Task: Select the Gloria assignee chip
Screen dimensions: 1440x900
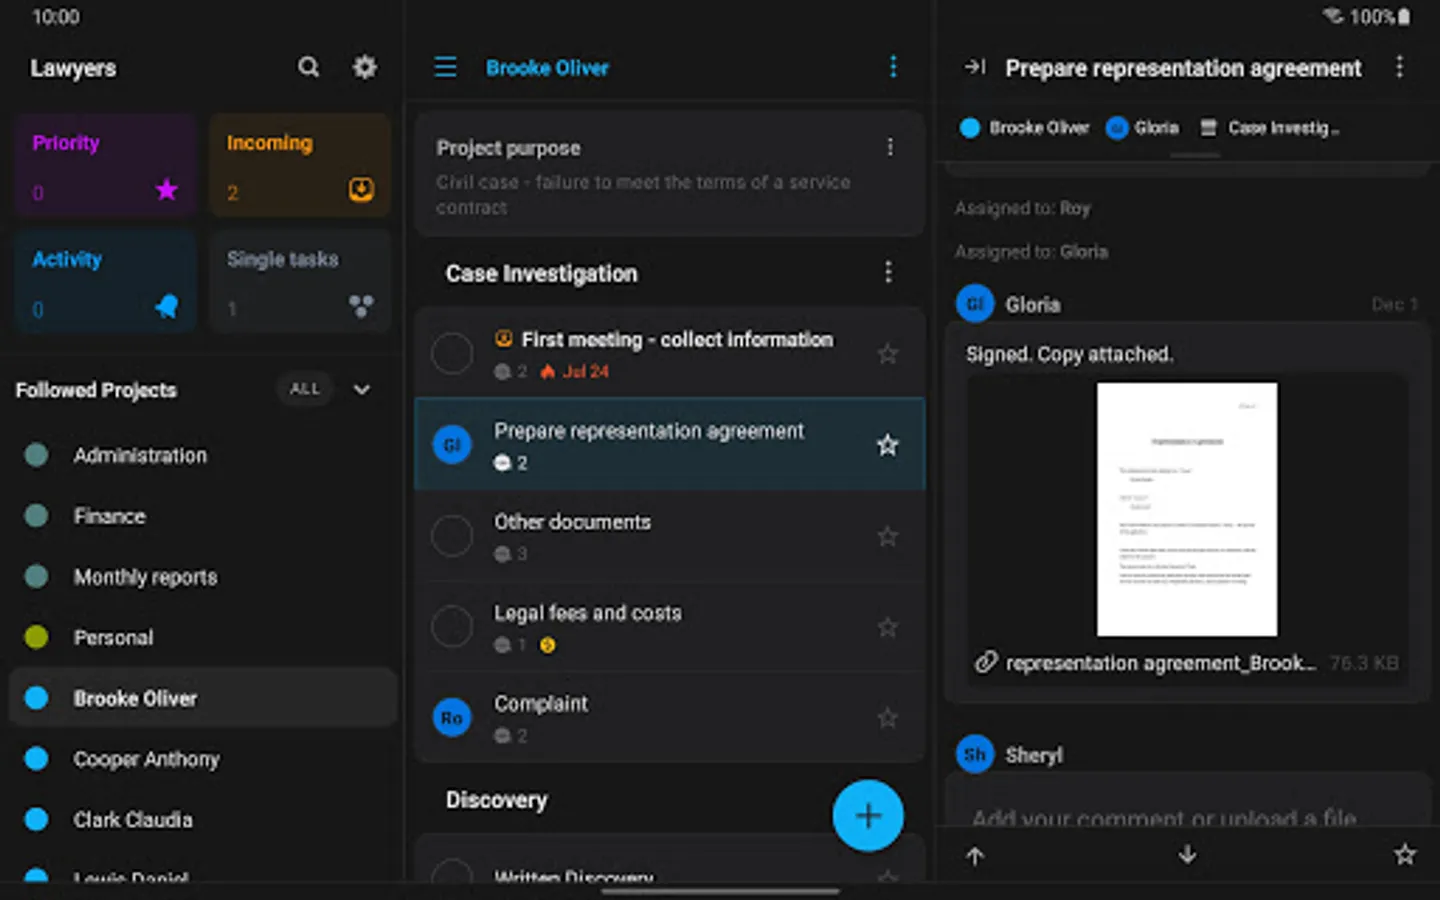Action: point(1142,128)
